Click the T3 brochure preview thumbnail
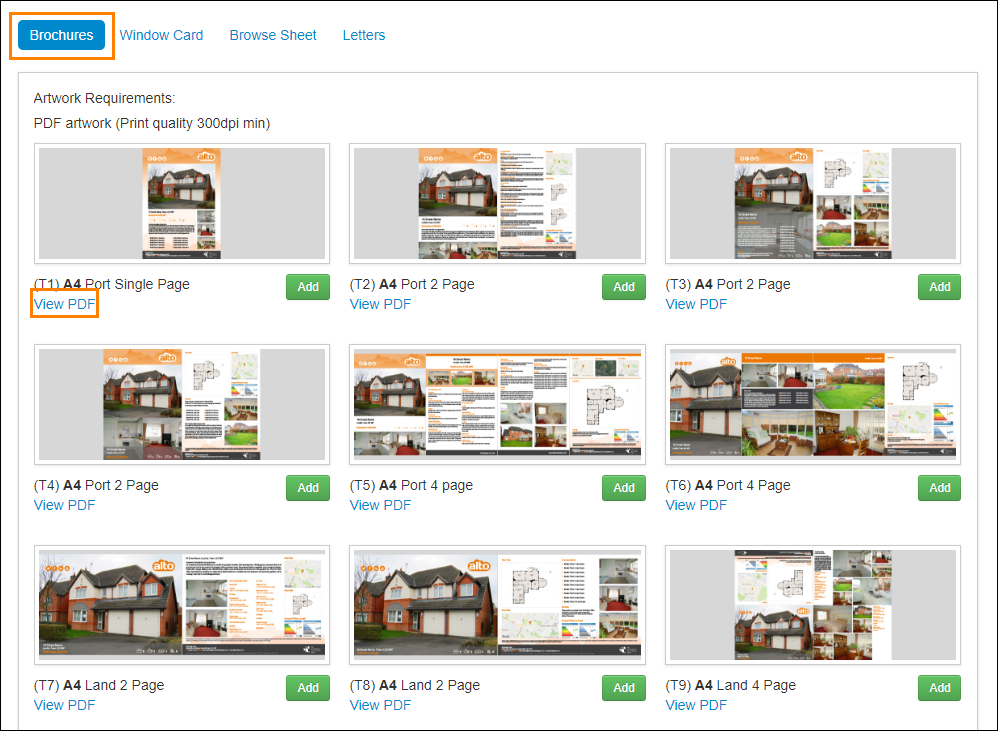This screenshot has width=998, height=731. pyautogui.click(x=813, y=204)
